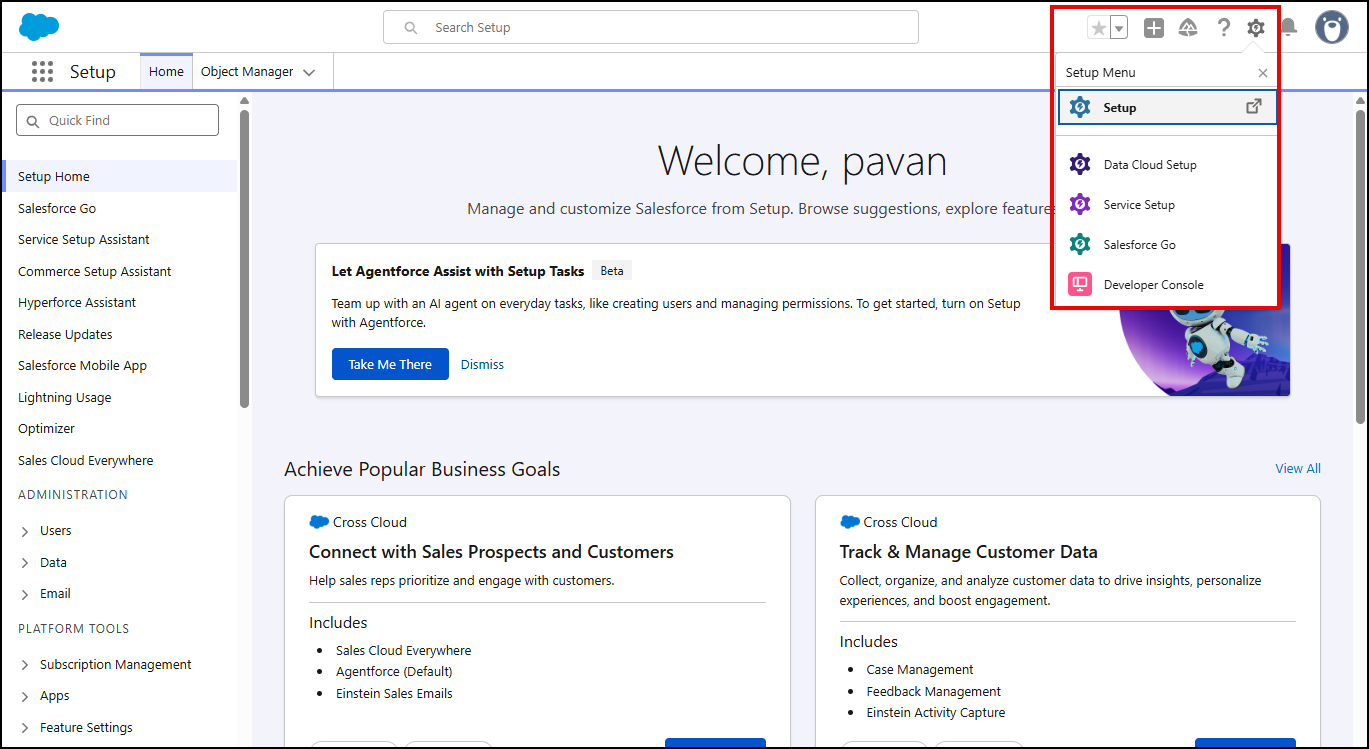Click the Dismiss link

(x=482, y=365)
